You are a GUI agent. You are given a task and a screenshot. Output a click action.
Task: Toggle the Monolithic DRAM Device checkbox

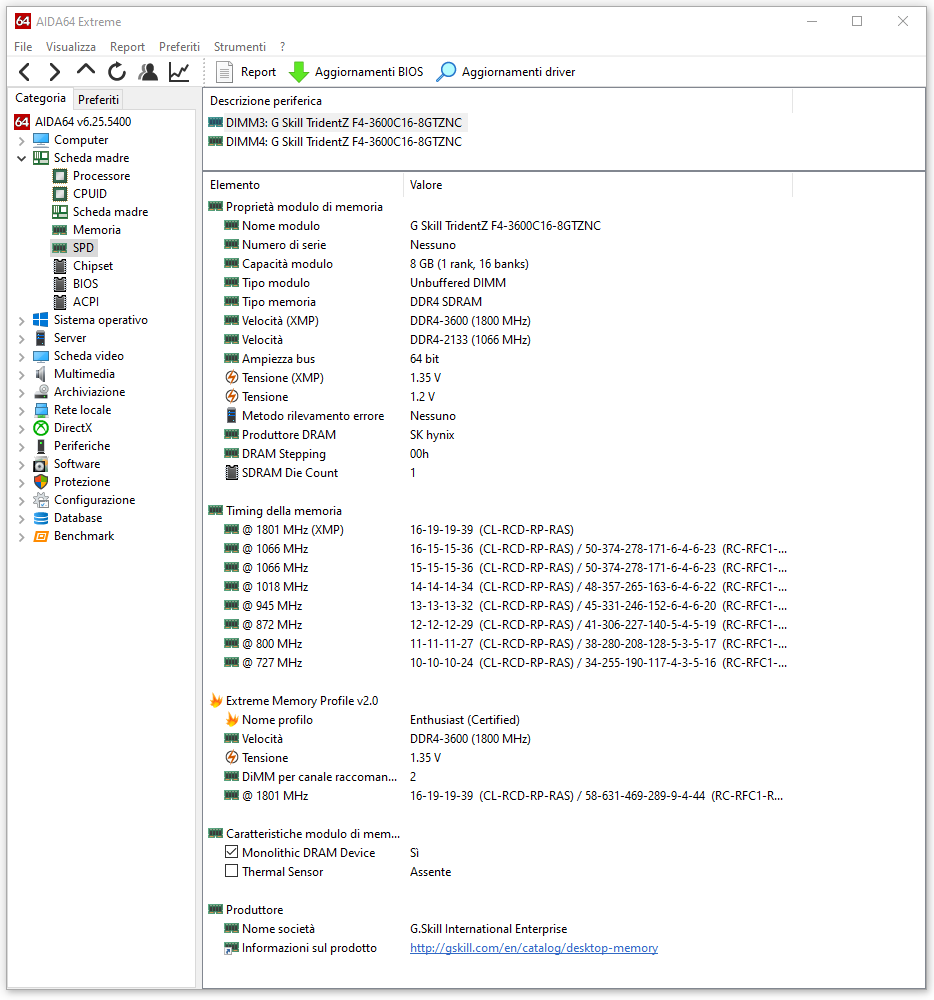coord(231,852)
